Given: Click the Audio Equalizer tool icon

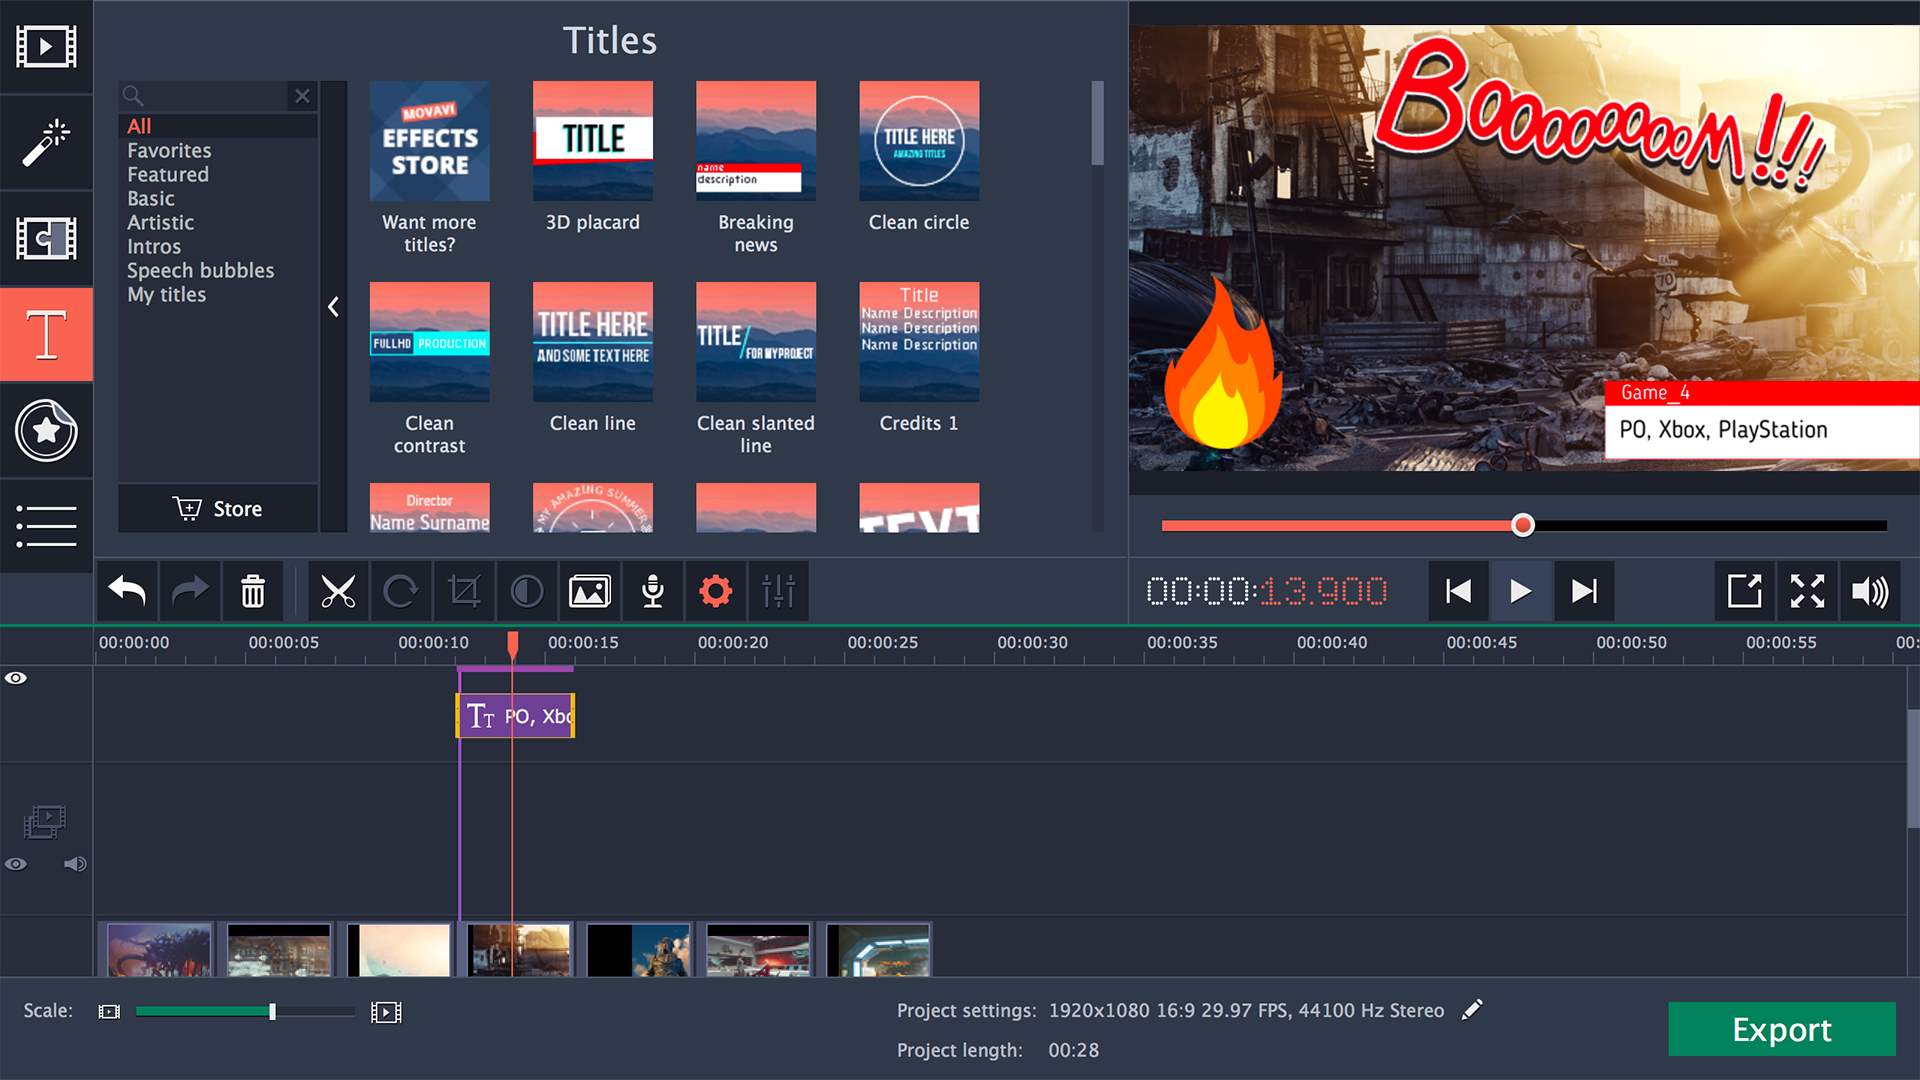Looking at the screenshot, I should coord(781,589).
